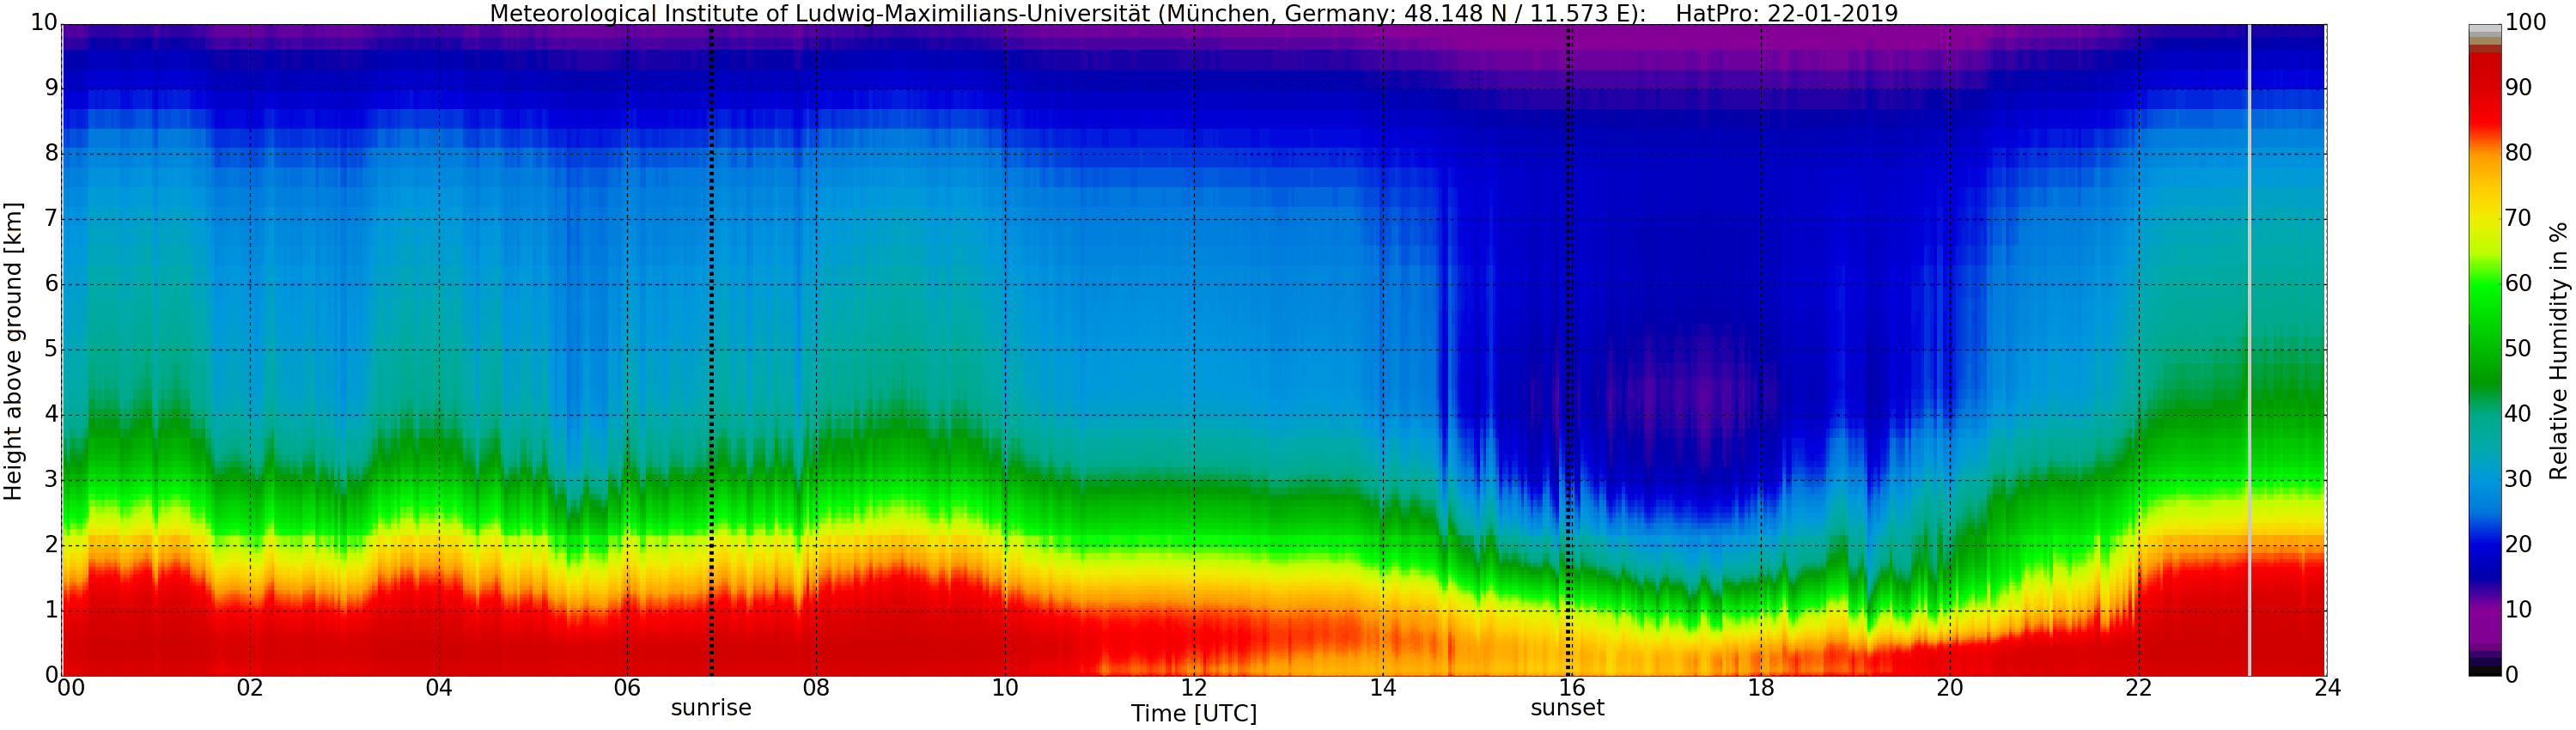
Task: Click the time tick label '02'
Action: pyautogui.click(x=250, y=688)
